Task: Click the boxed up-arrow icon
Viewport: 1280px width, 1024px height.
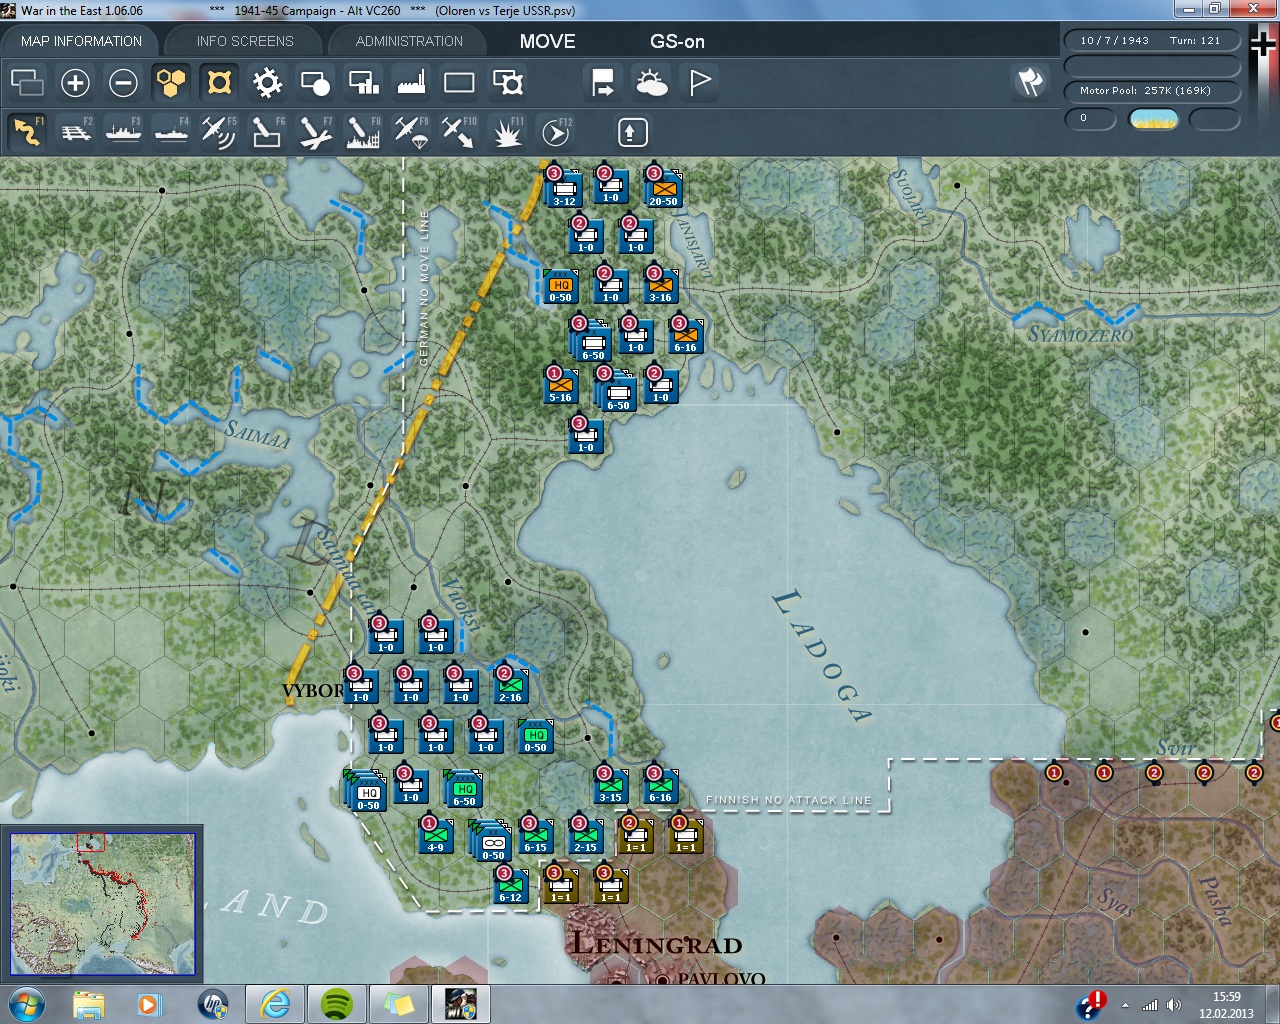Action: pyautogui.click(x=632, y=132)
